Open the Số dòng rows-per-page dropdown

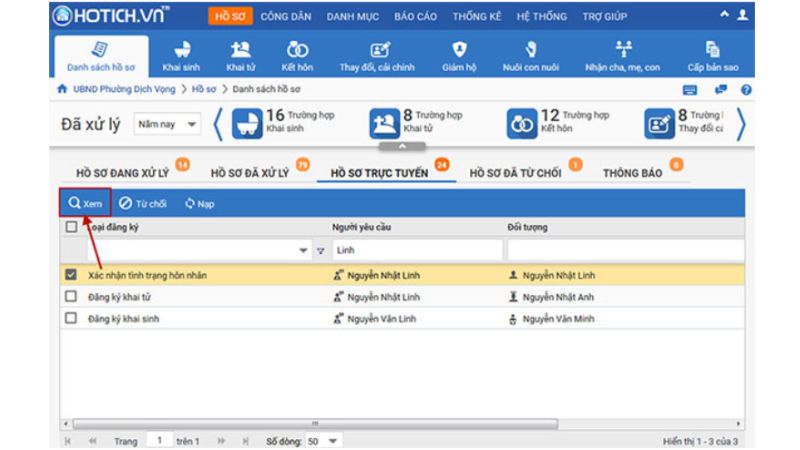[323, 441]
